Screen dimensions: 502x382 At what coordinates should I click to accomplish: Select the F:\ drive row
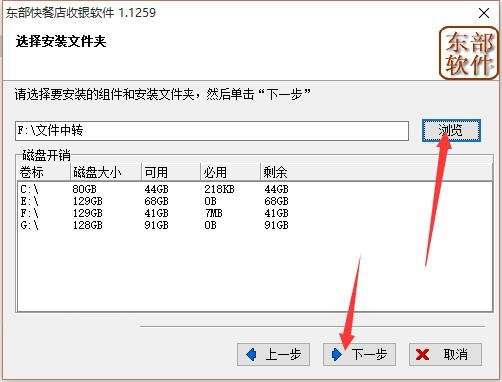(255, 213)
